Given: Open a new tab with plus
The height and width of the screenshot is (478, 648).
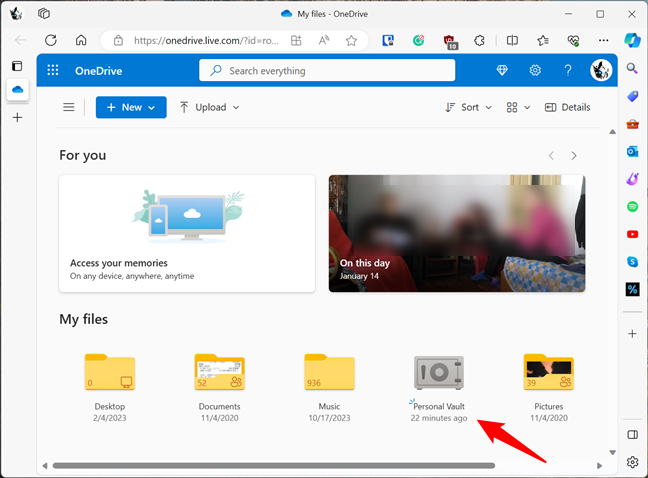Looking at the screenshot, I should pos(17,118).
